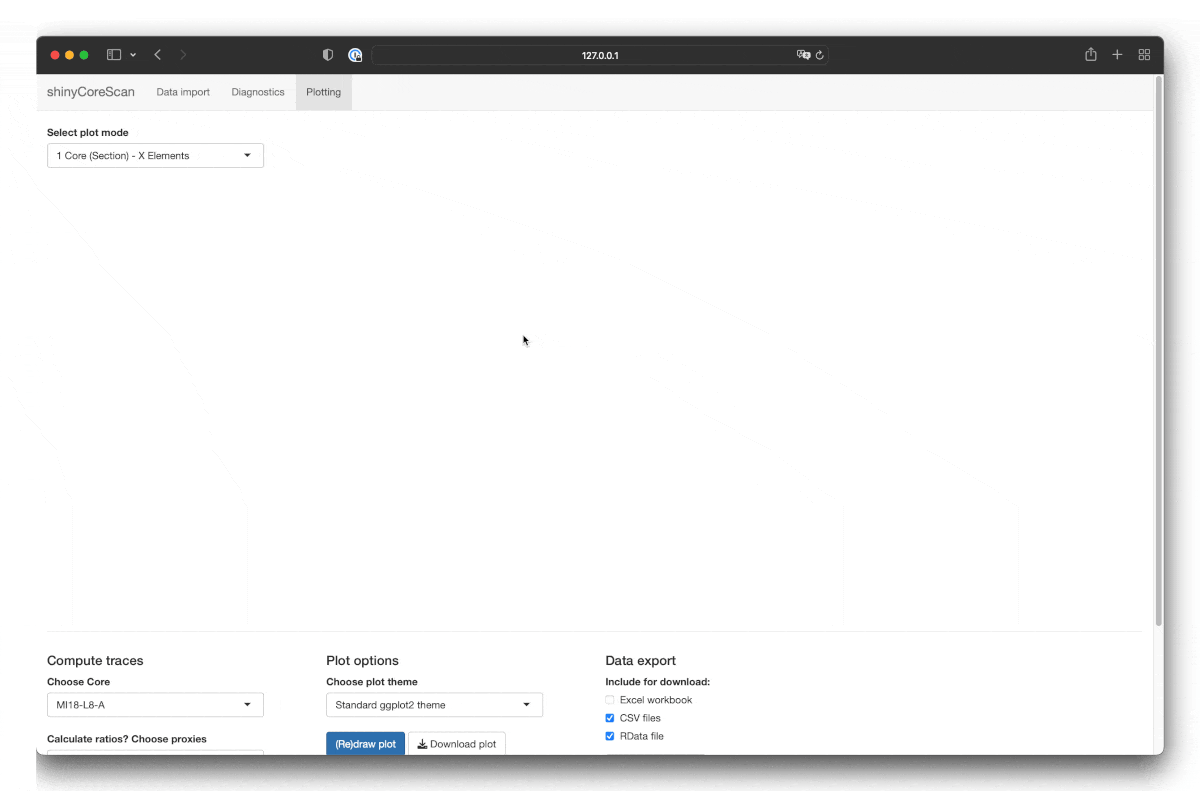The height and width of the screenshot is (791, 1200).
Task: Click the Data export heading
Action: point(640,661)
